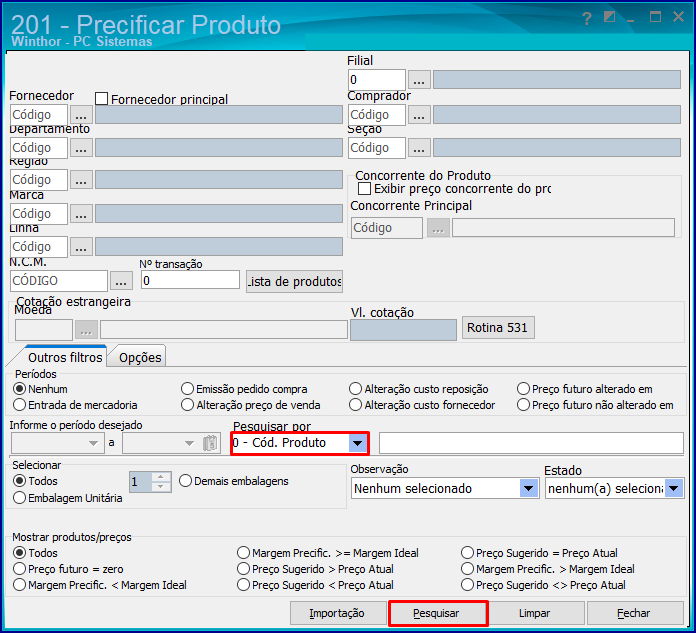Image resolution: width=696 pixels, height=633 pixels.
Task: Open the period start date dropdown
Action: pyautogui.click(x=93, y=443)
